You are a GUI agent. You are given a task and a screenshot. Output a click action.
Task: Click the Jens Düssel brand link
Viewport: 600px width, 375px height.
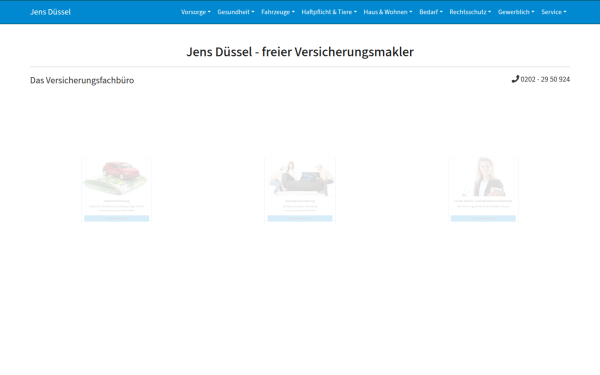(51, 12)
